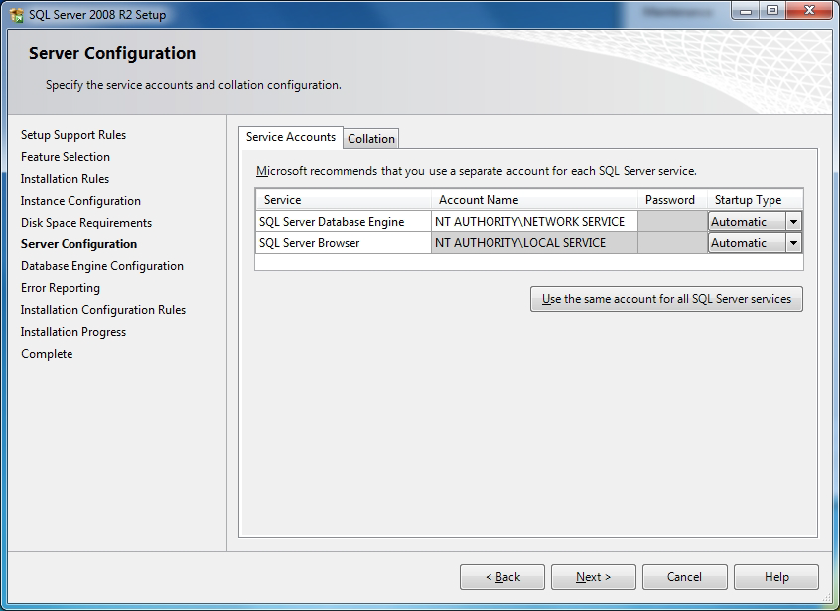Click Installation Rules step in sidebar
This screenshot has height=611, width=840.
coord(65,179)
